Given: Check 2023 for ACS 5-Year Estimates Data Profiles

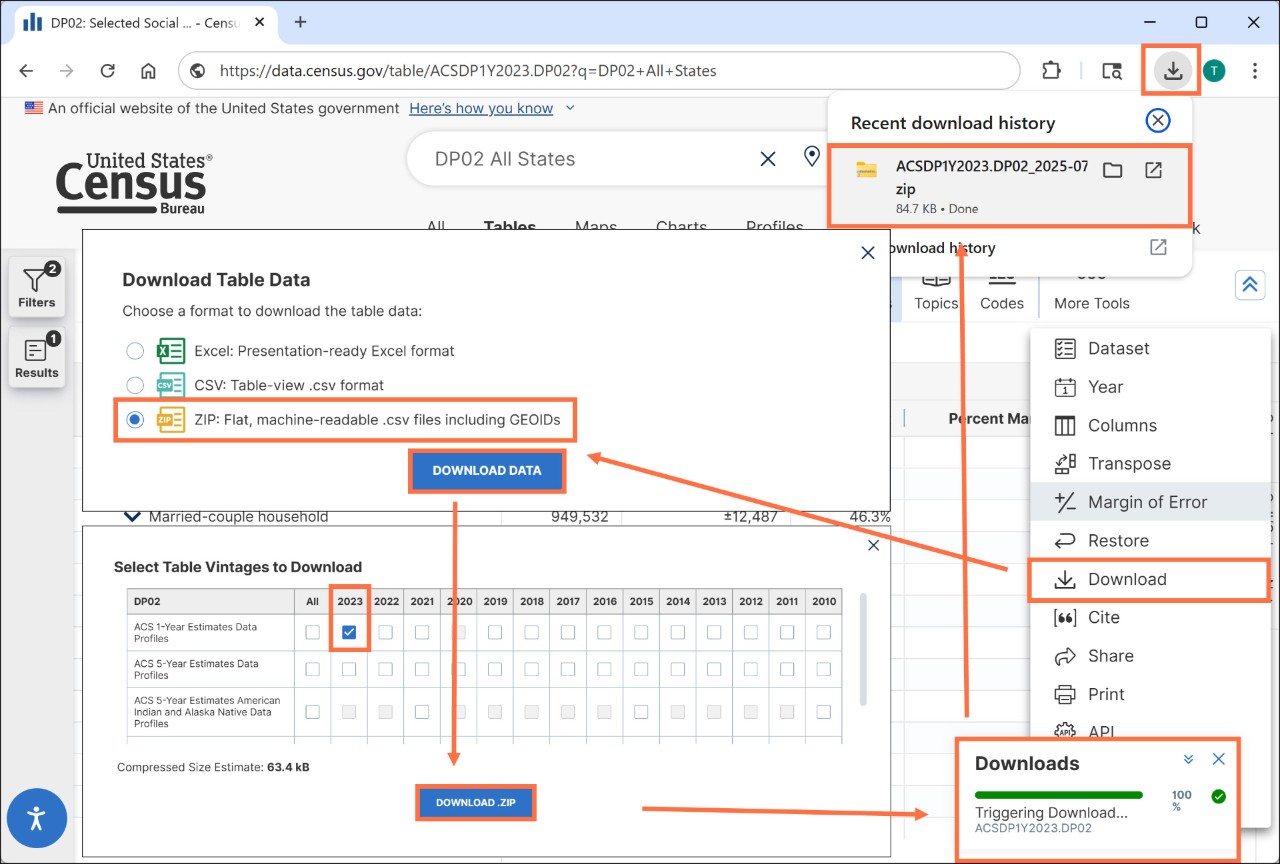Looking at the screenshot, I should tap(349, 669).
